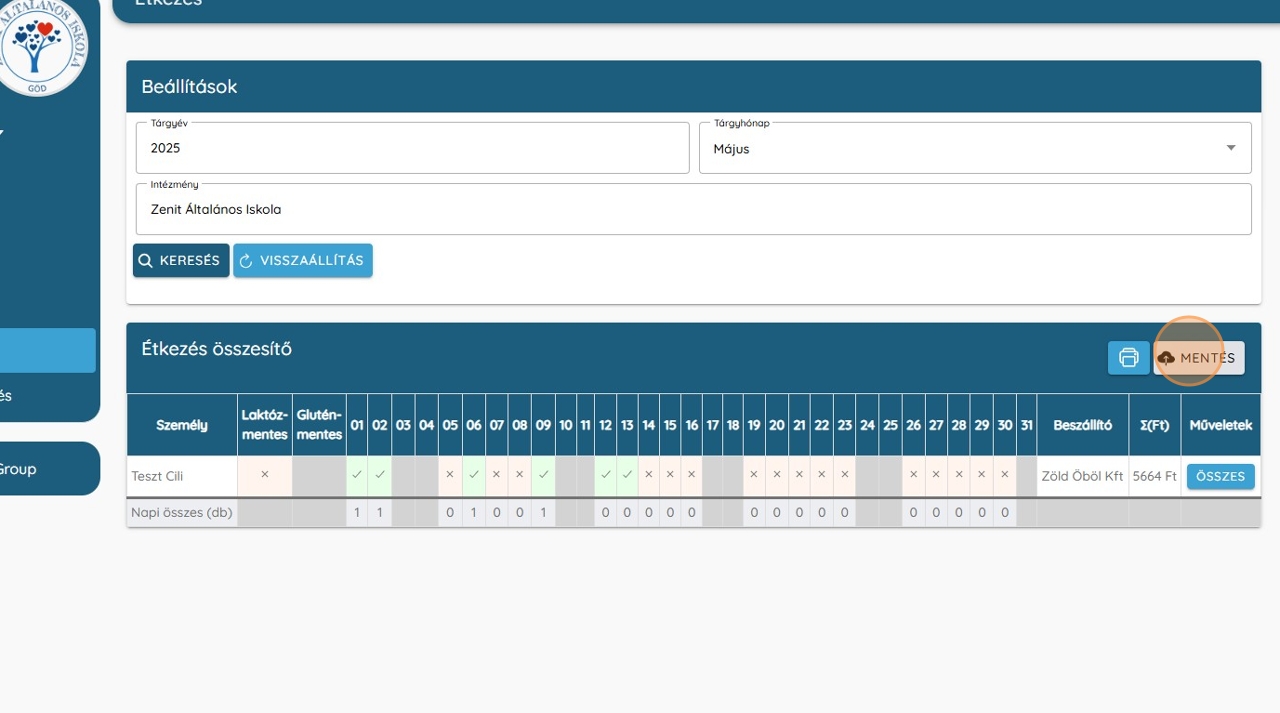Click the Keresés magnifier search button
Screen dimensions: 1280x713
pyautogui.click(x=181, y=261)
